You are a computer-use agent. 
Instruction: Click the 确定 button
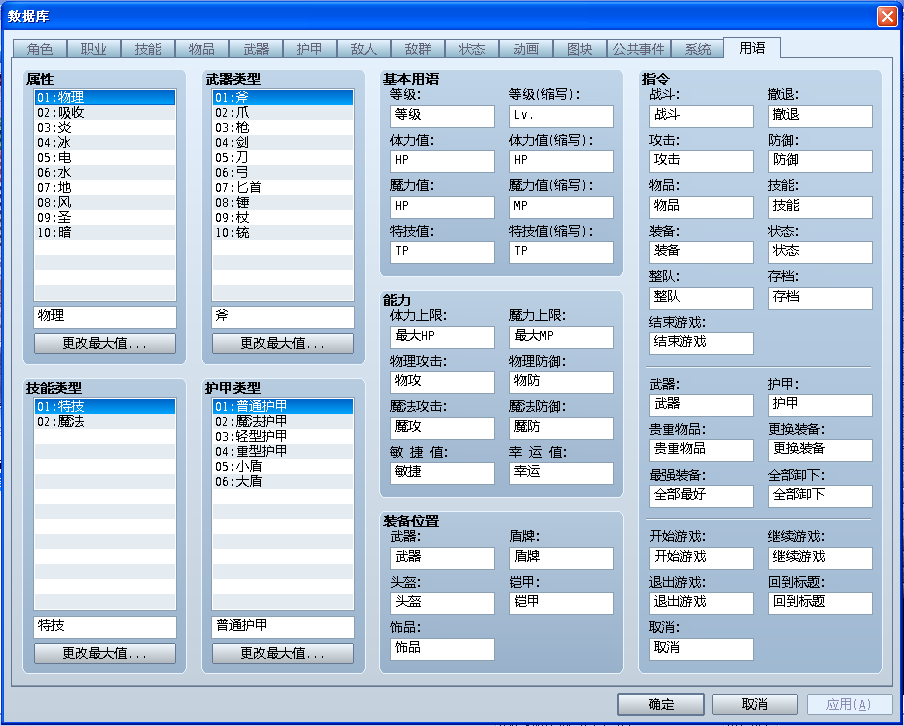(x=661, y=704)
